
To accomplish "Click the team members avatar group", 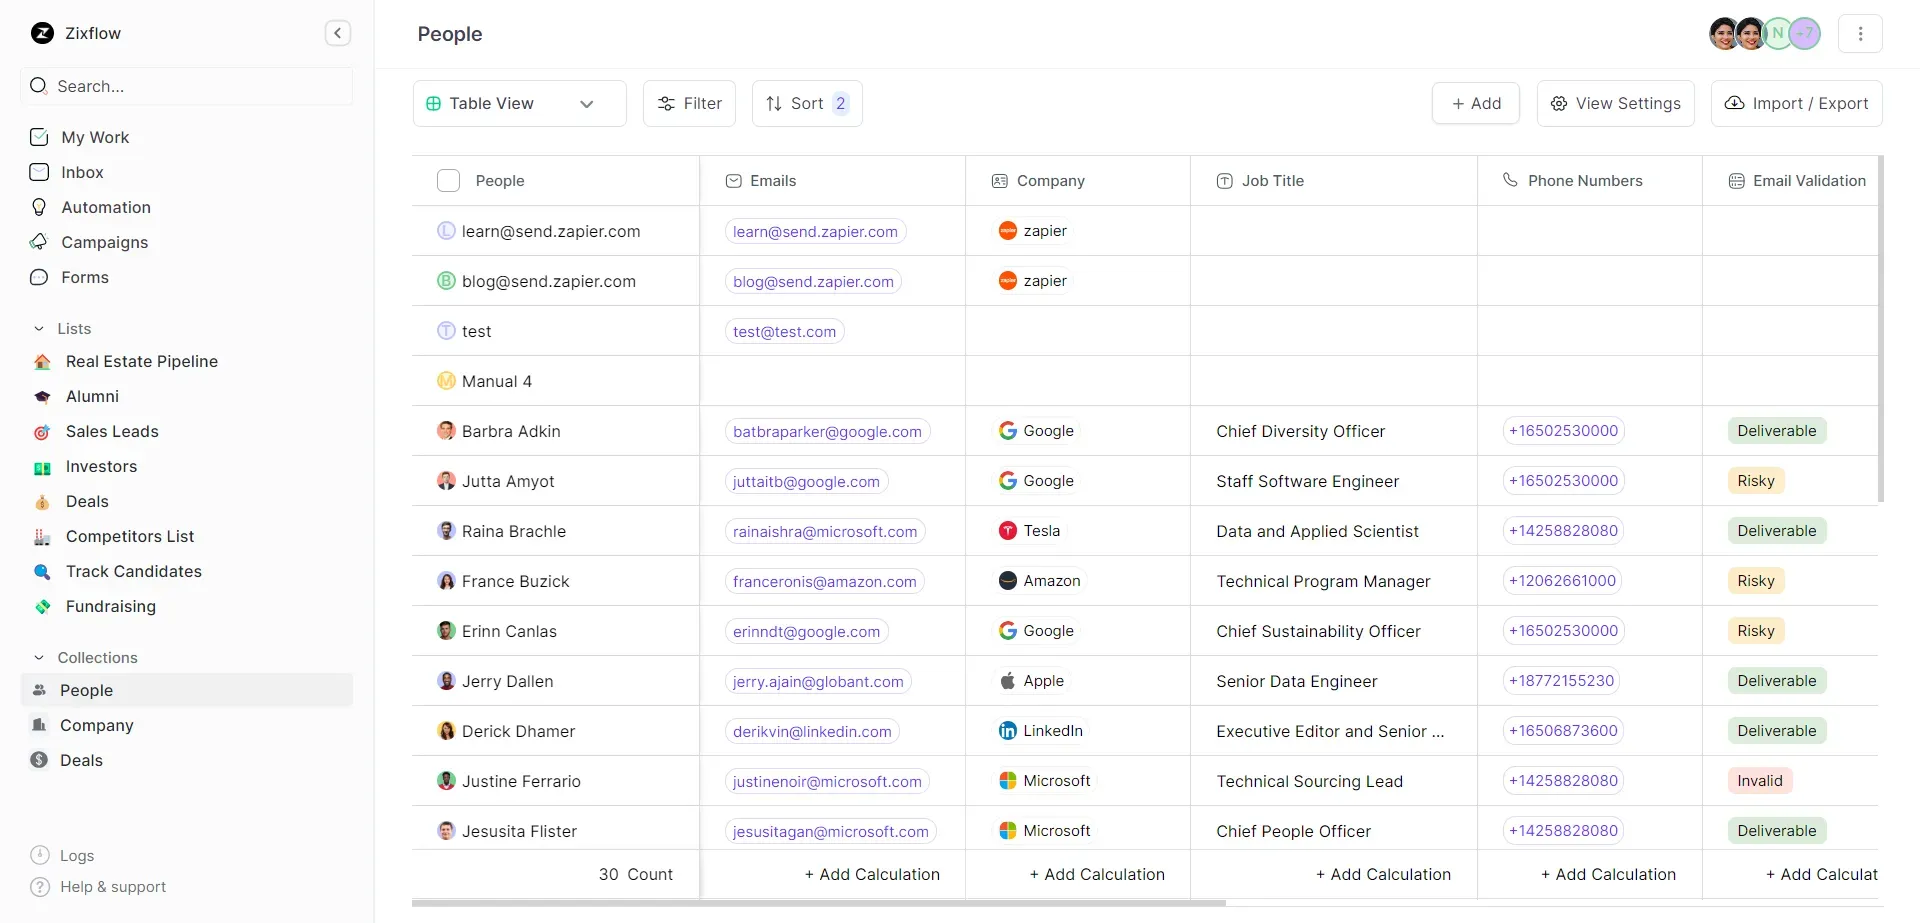I will [1764, 33].
